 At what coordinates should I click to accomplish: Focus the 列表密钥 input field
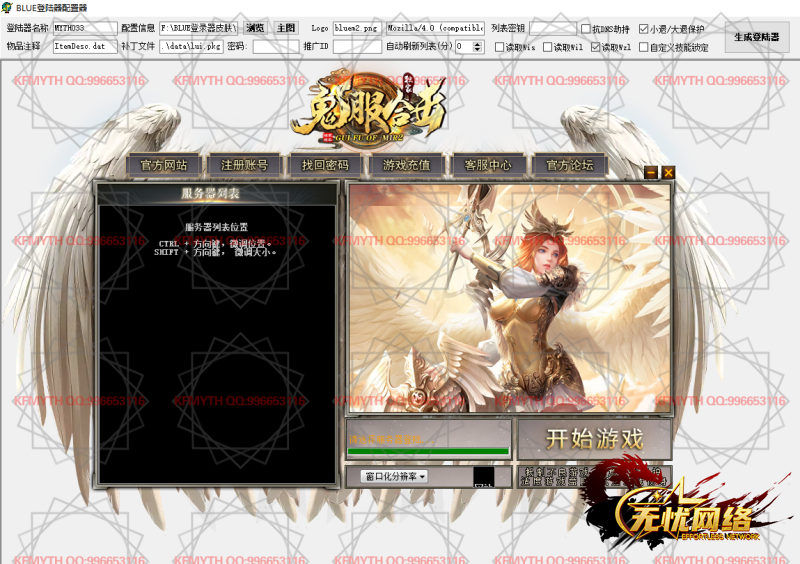(x=553, y=28)
